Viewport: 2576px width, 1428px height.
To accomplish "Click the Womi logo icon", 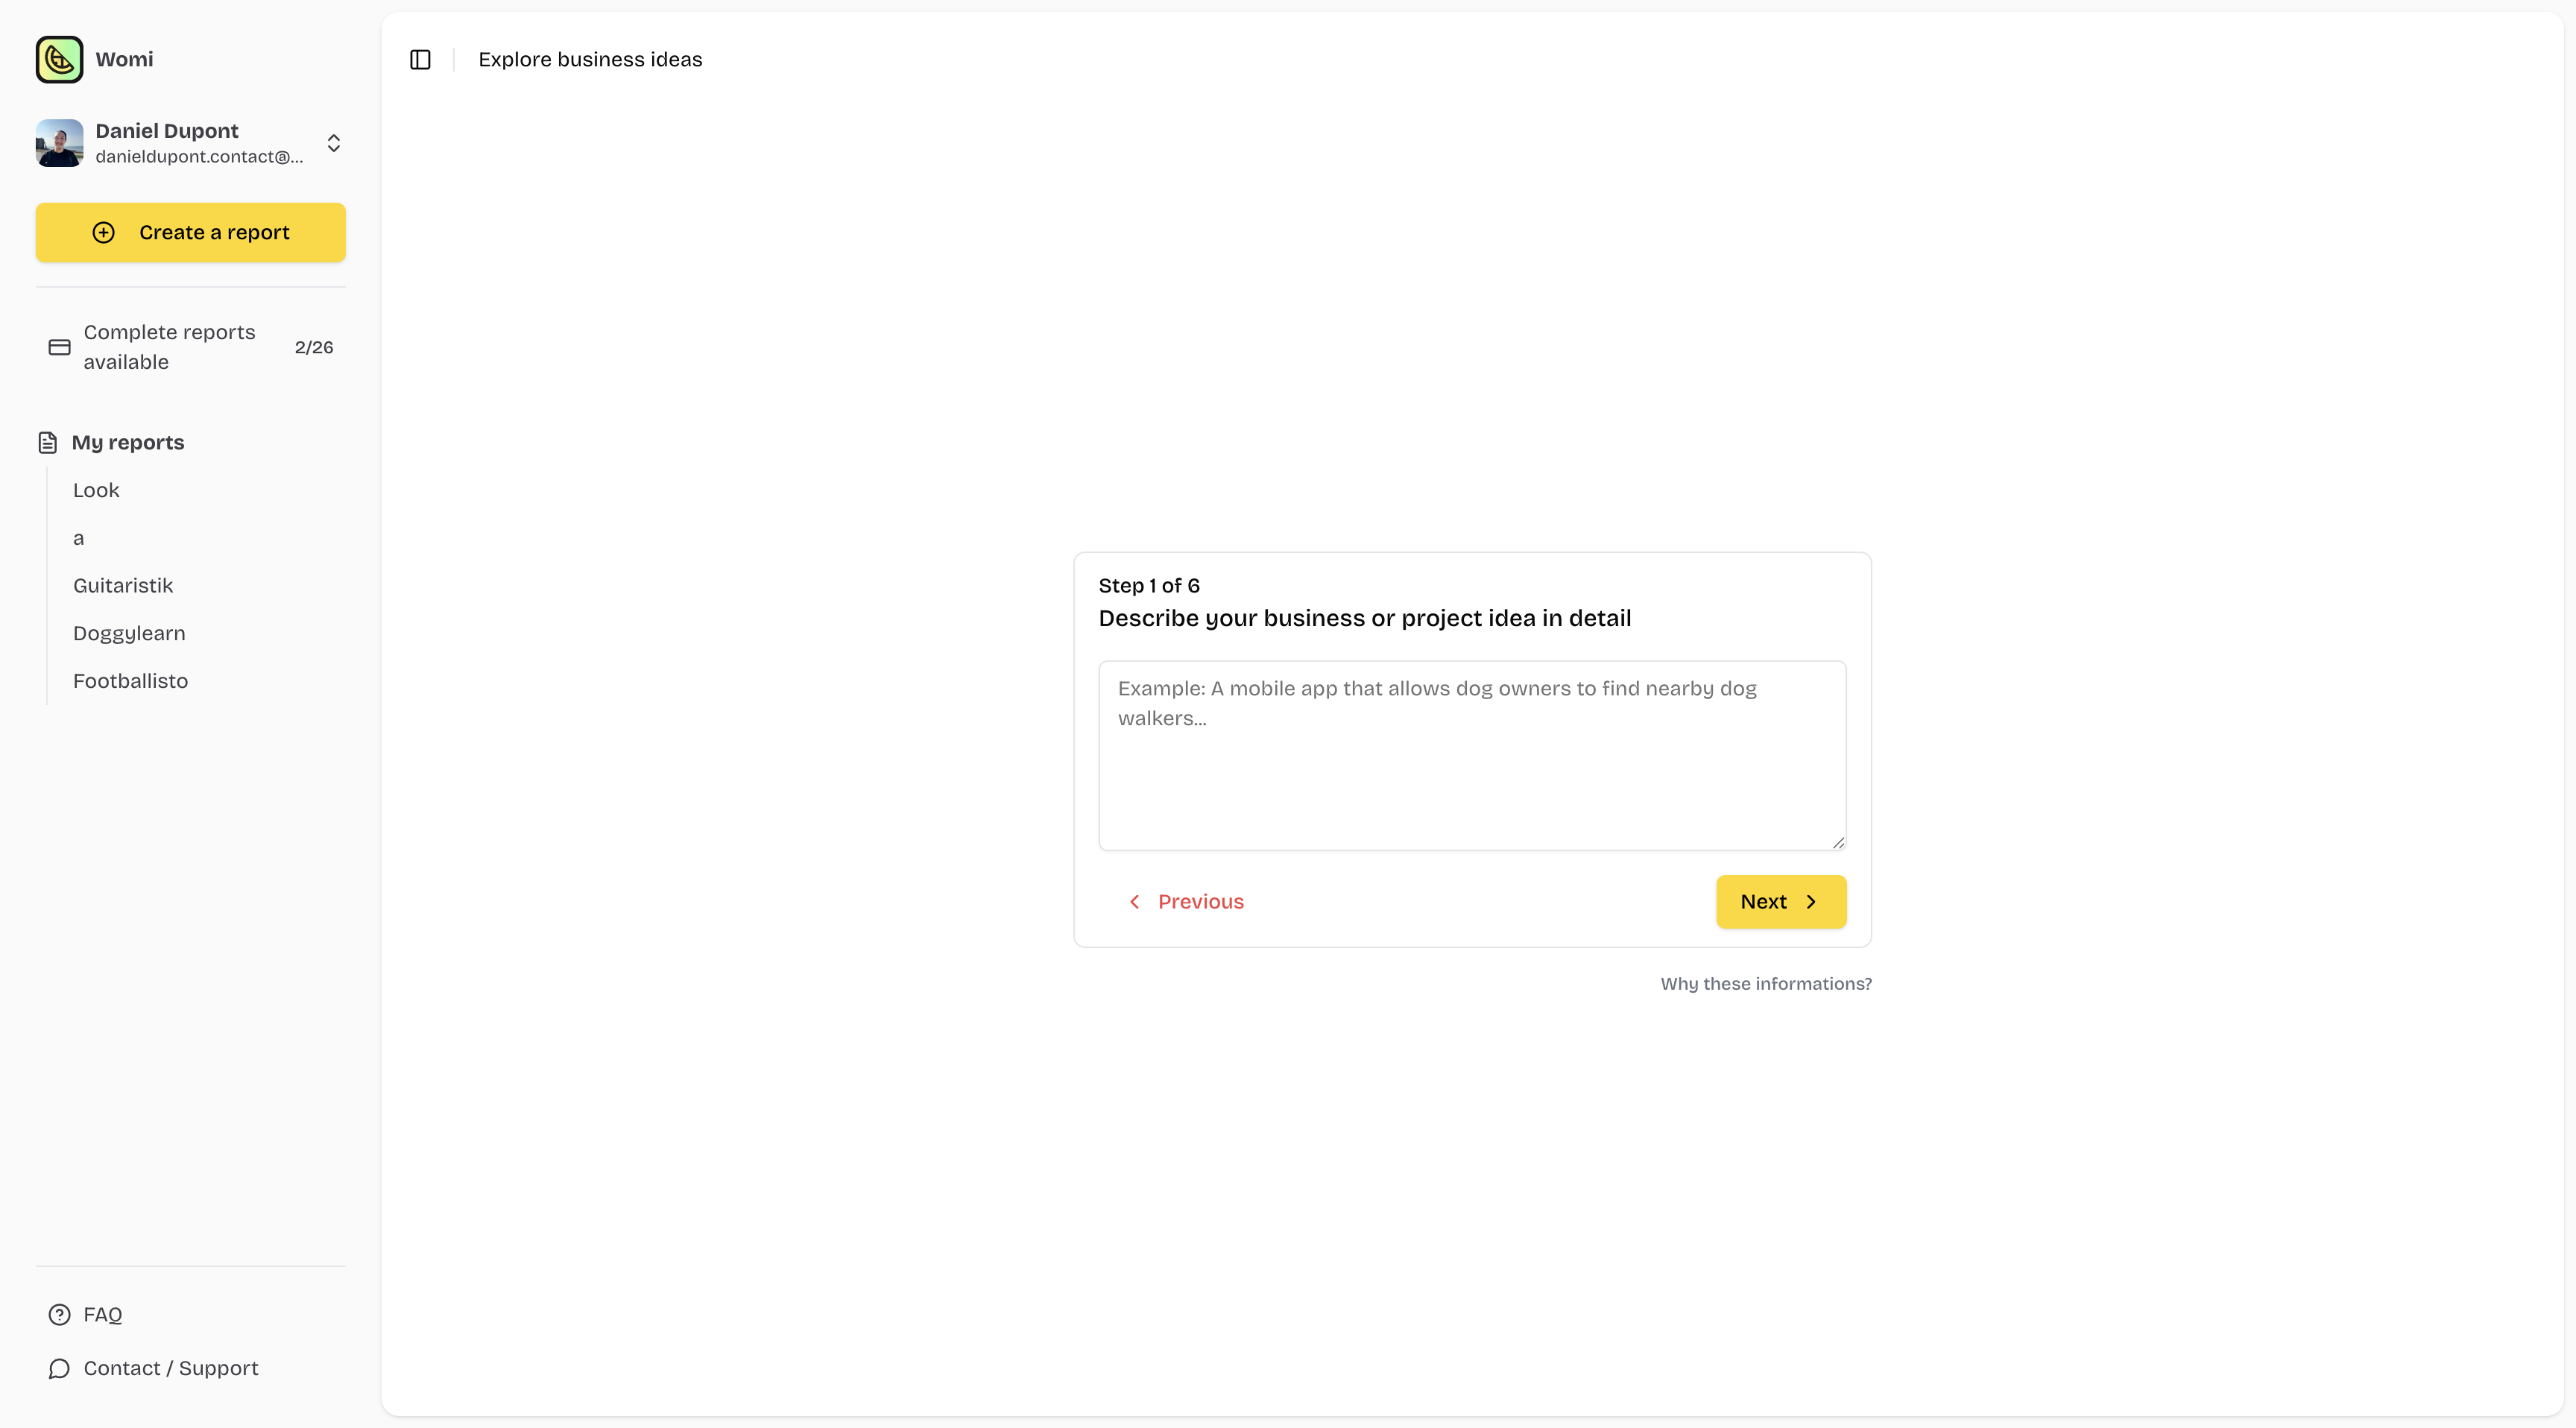I will (59, 59).
